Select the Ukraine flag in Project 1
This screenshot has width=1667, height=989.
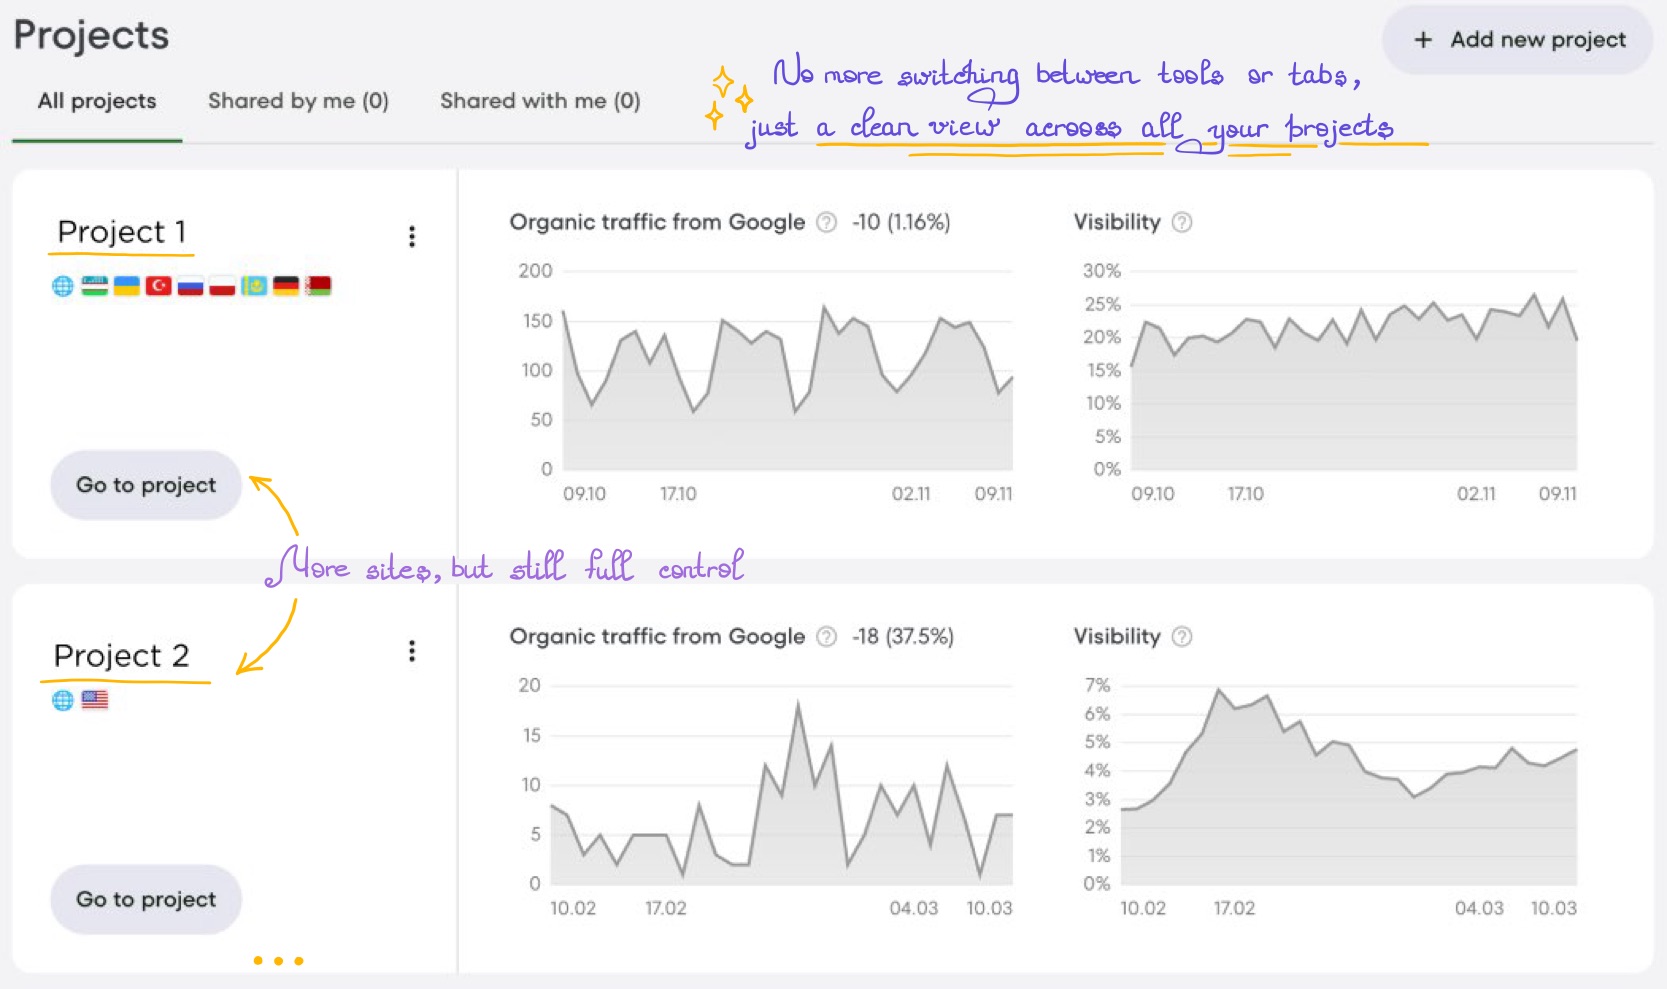[x=126, y=286]
